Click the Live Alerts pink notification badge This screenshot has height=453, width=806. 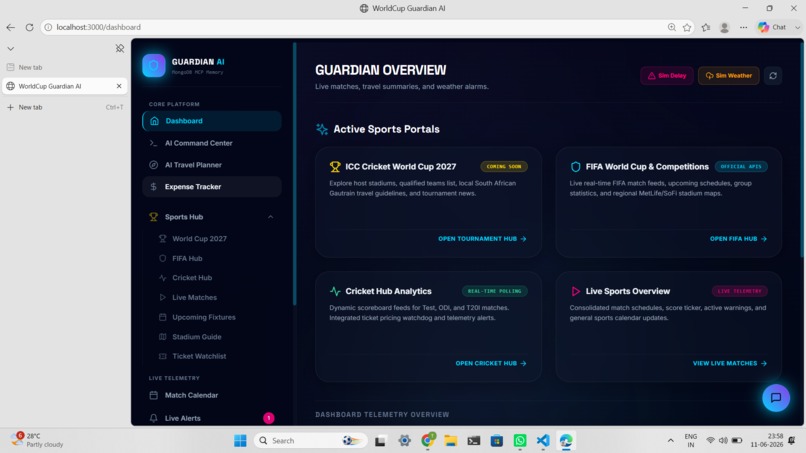tap(268, 418)
